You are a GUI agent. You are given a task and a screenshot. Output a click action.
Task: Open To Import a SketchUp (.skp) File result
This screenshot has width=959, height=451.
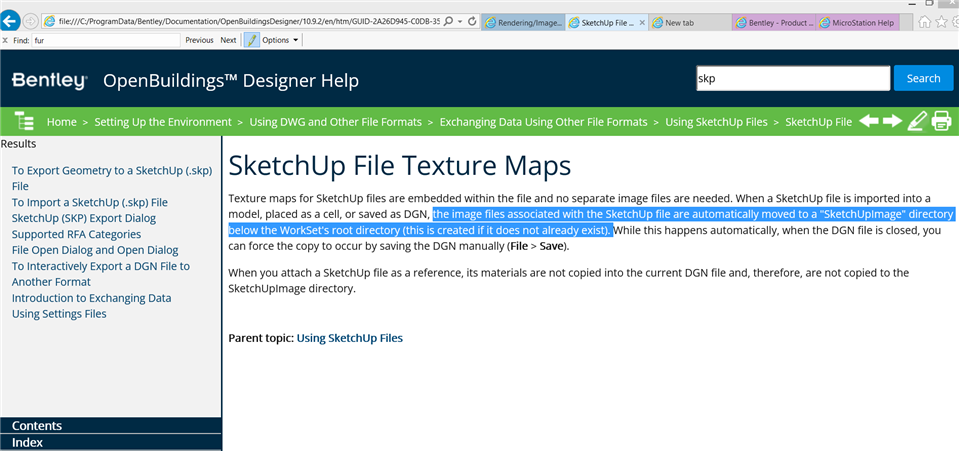click(90, 202)
